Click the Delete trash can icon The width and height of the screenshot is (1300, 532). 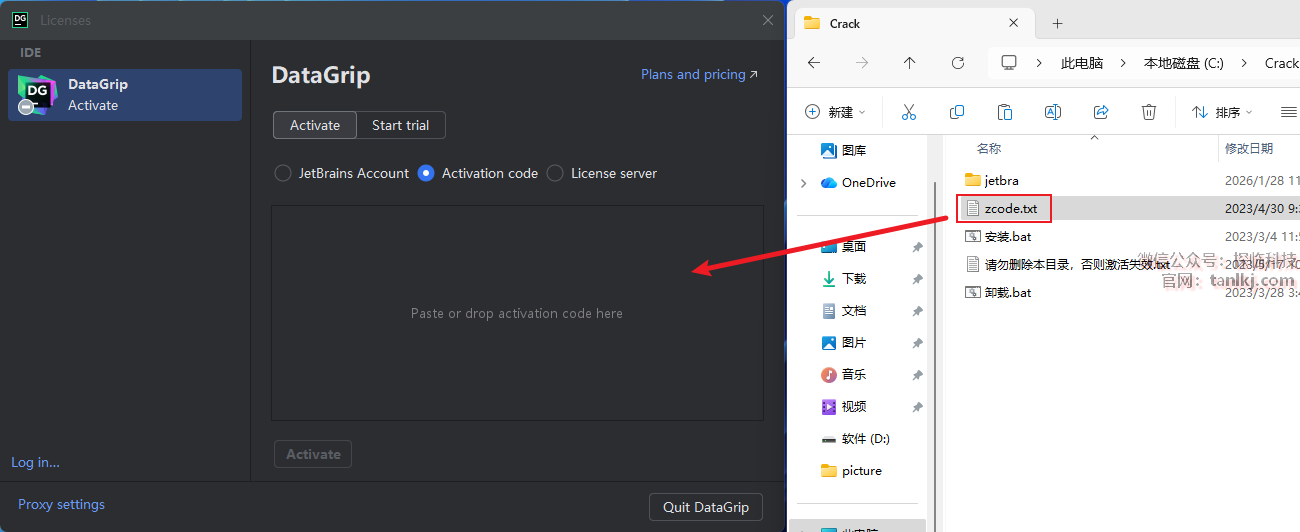(x=1149, y=112)
